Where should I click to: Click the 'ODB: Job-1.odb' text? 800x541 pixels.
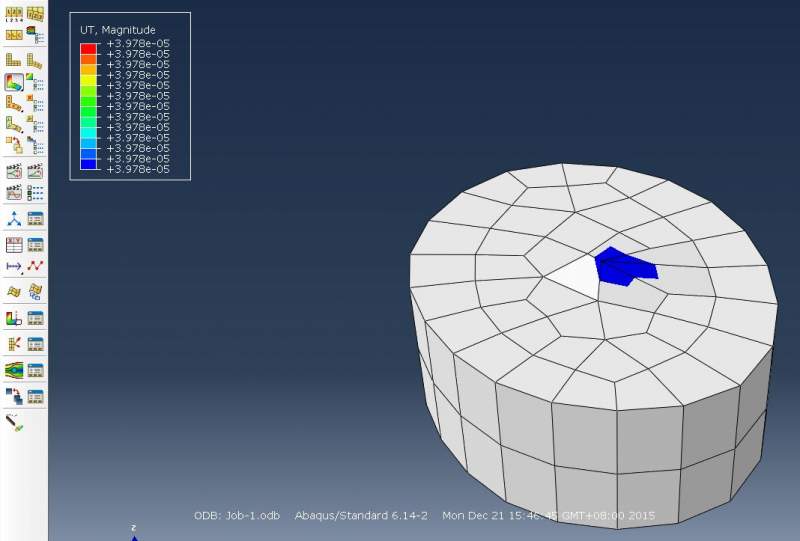pos(237,515)
